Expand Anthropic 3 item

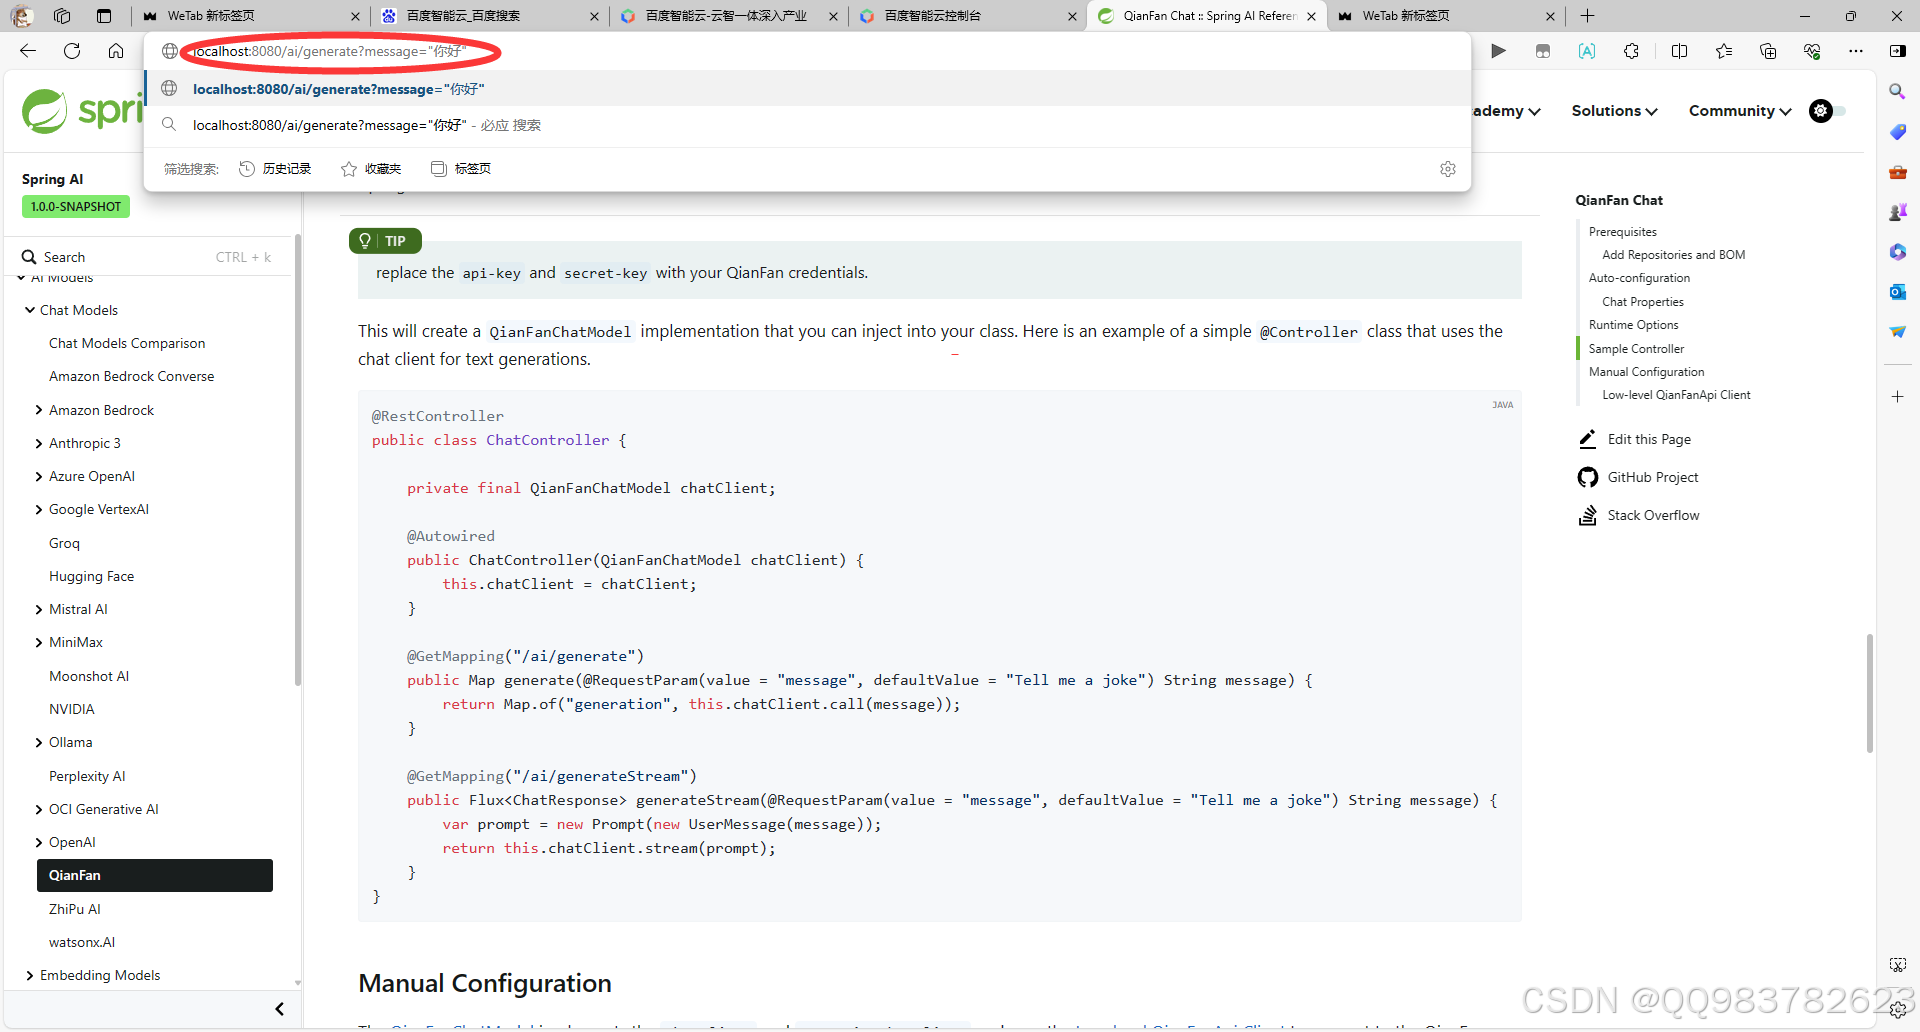(39, 443)
